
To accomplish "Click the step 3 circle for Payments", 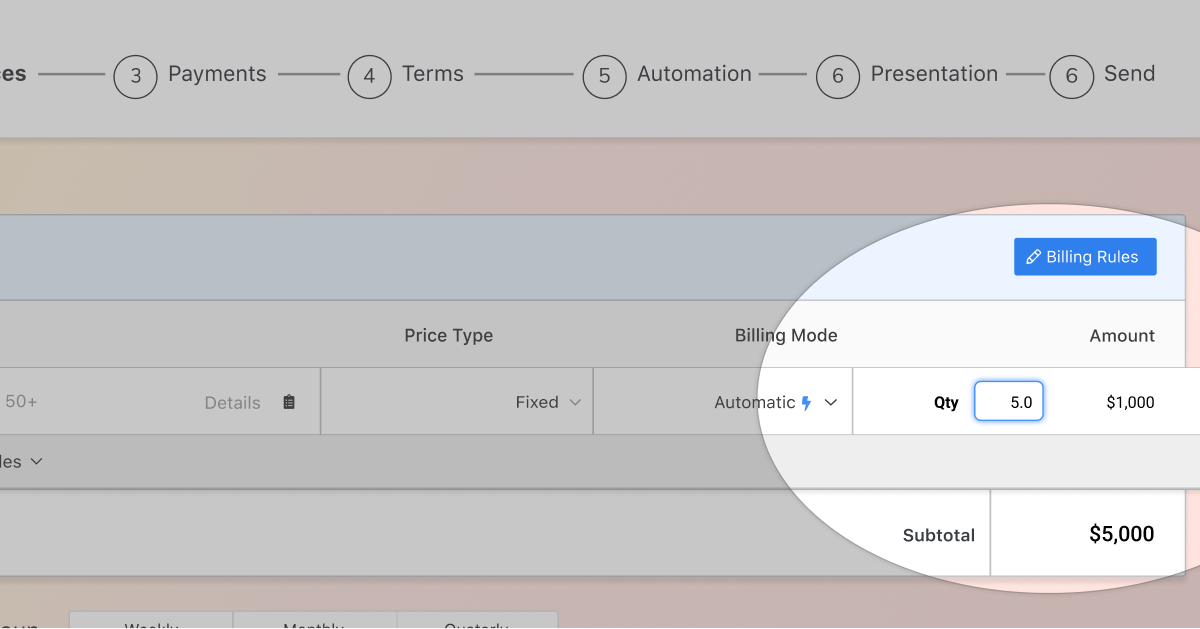I will [x=135, y=76].
